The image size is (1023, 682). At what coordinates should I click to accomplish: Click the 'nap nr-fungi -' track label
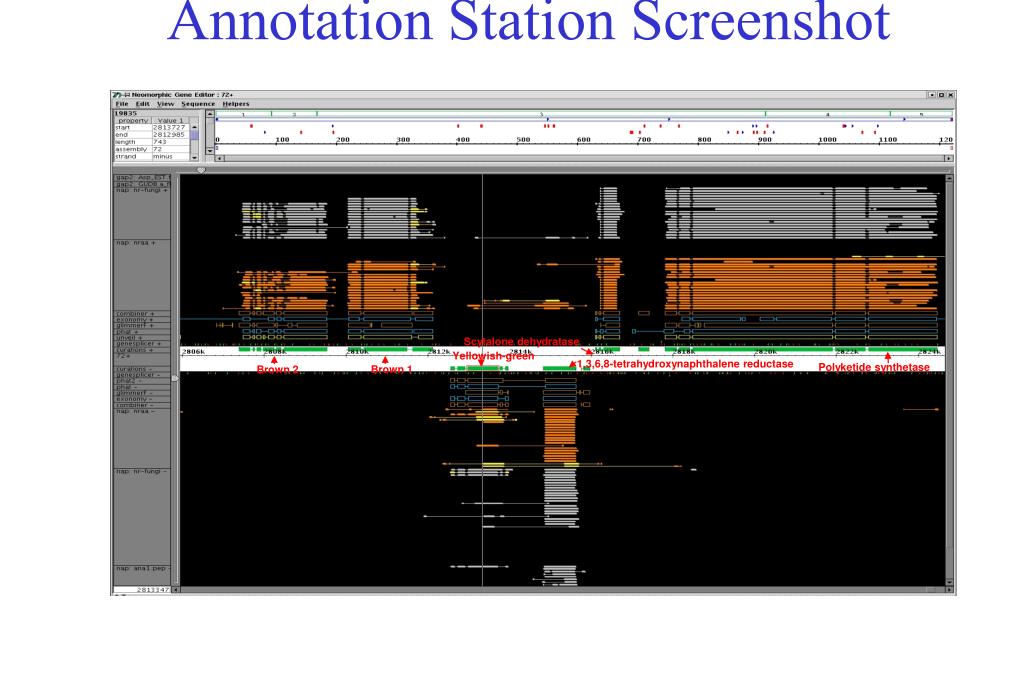point(141,471)
